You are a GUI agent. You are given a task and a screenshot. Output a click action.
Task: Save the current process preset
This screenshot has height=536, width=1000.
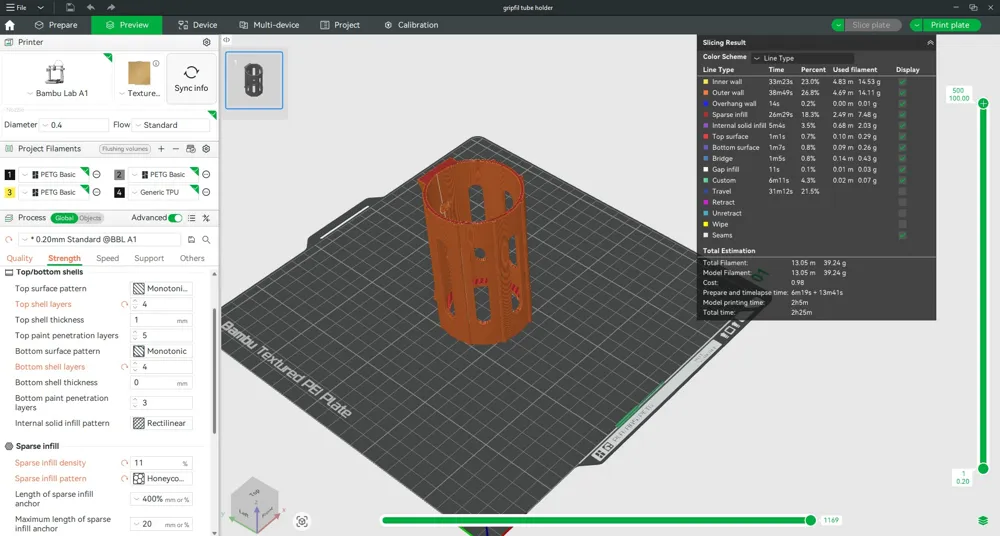[191, 239]
